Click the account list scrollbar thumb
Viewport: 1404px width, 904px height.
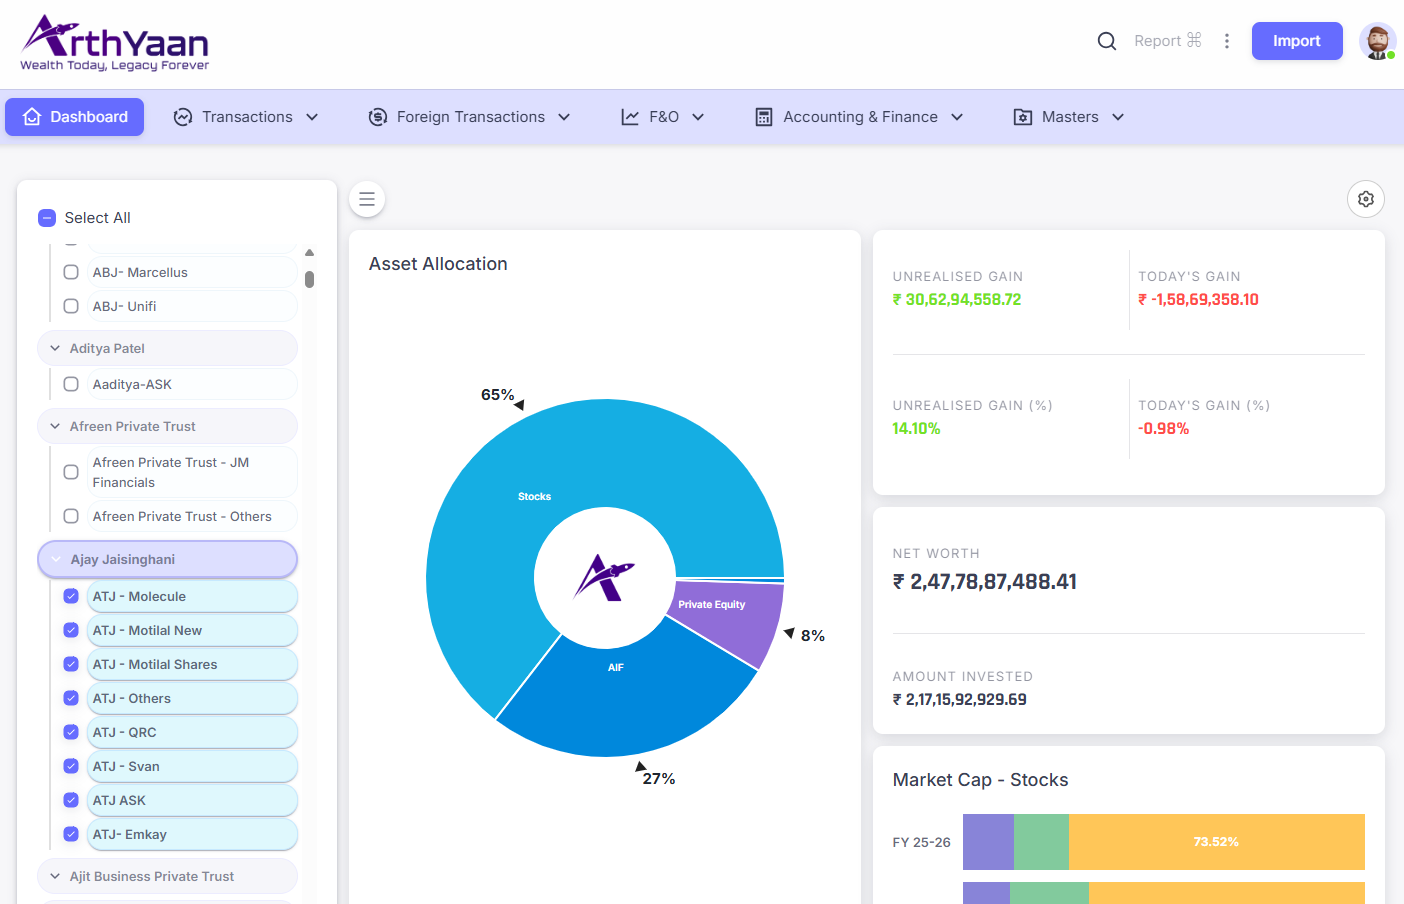(x=310, y=280)
